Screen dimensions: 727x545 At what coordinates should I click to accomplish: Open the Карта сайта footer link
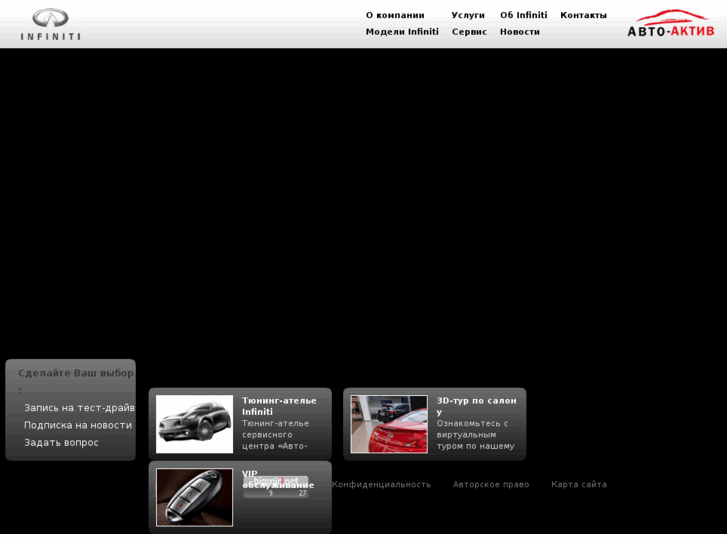pyautogui.click(x=579, y=484)
